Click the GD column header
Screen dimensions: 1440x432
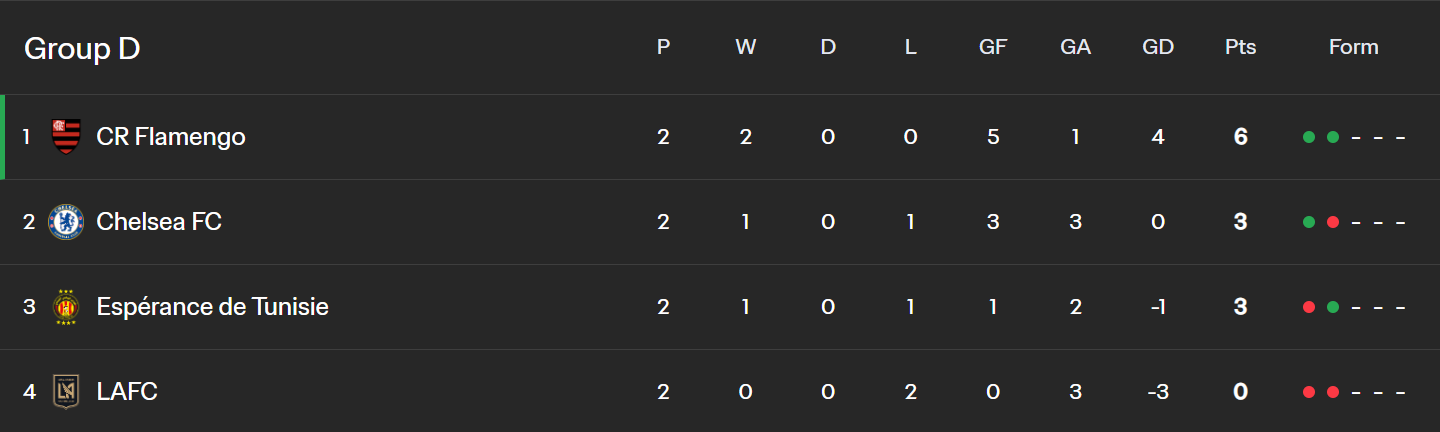1158,47
